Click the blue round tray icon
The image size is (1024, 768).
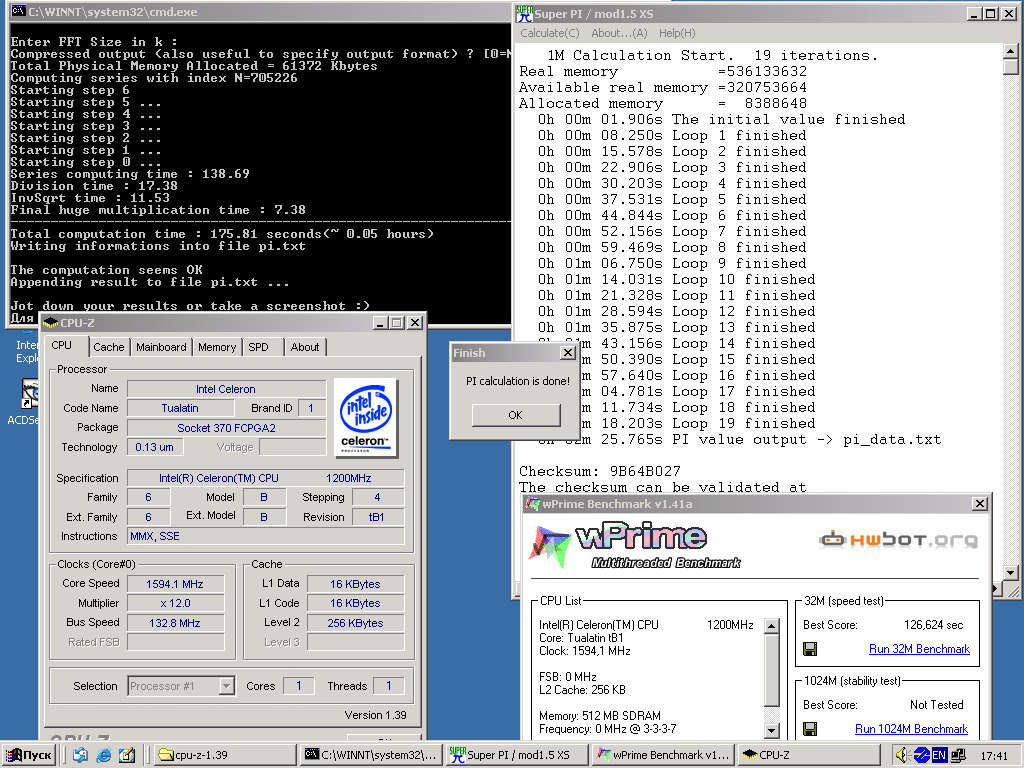921,756
